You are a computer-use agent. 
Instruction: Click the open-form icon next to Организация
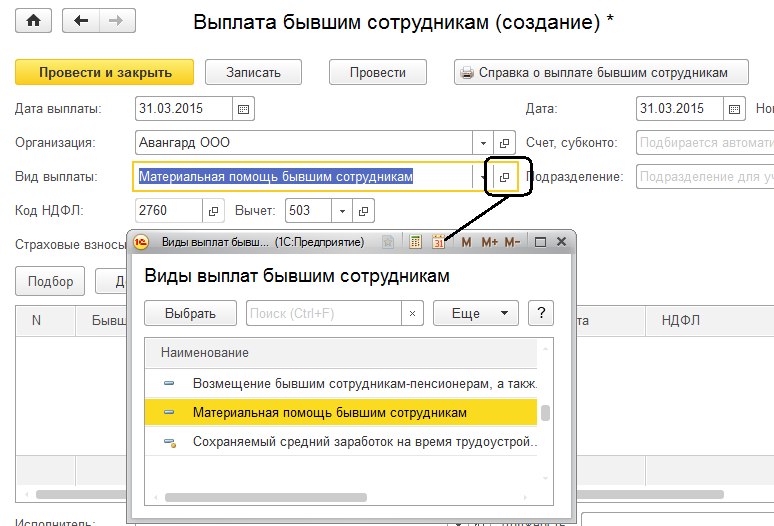click(x=505, y=143)
